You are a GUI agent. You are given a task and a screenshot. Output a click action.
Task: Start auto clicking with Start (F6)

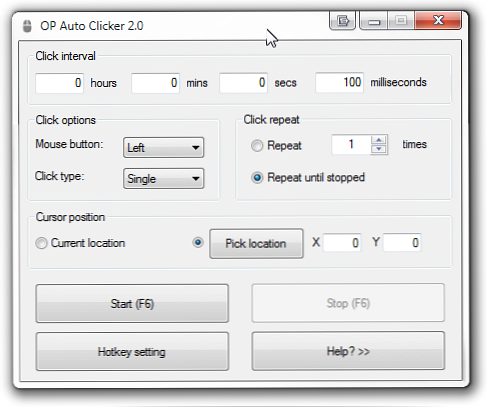[x=132, y=303]
